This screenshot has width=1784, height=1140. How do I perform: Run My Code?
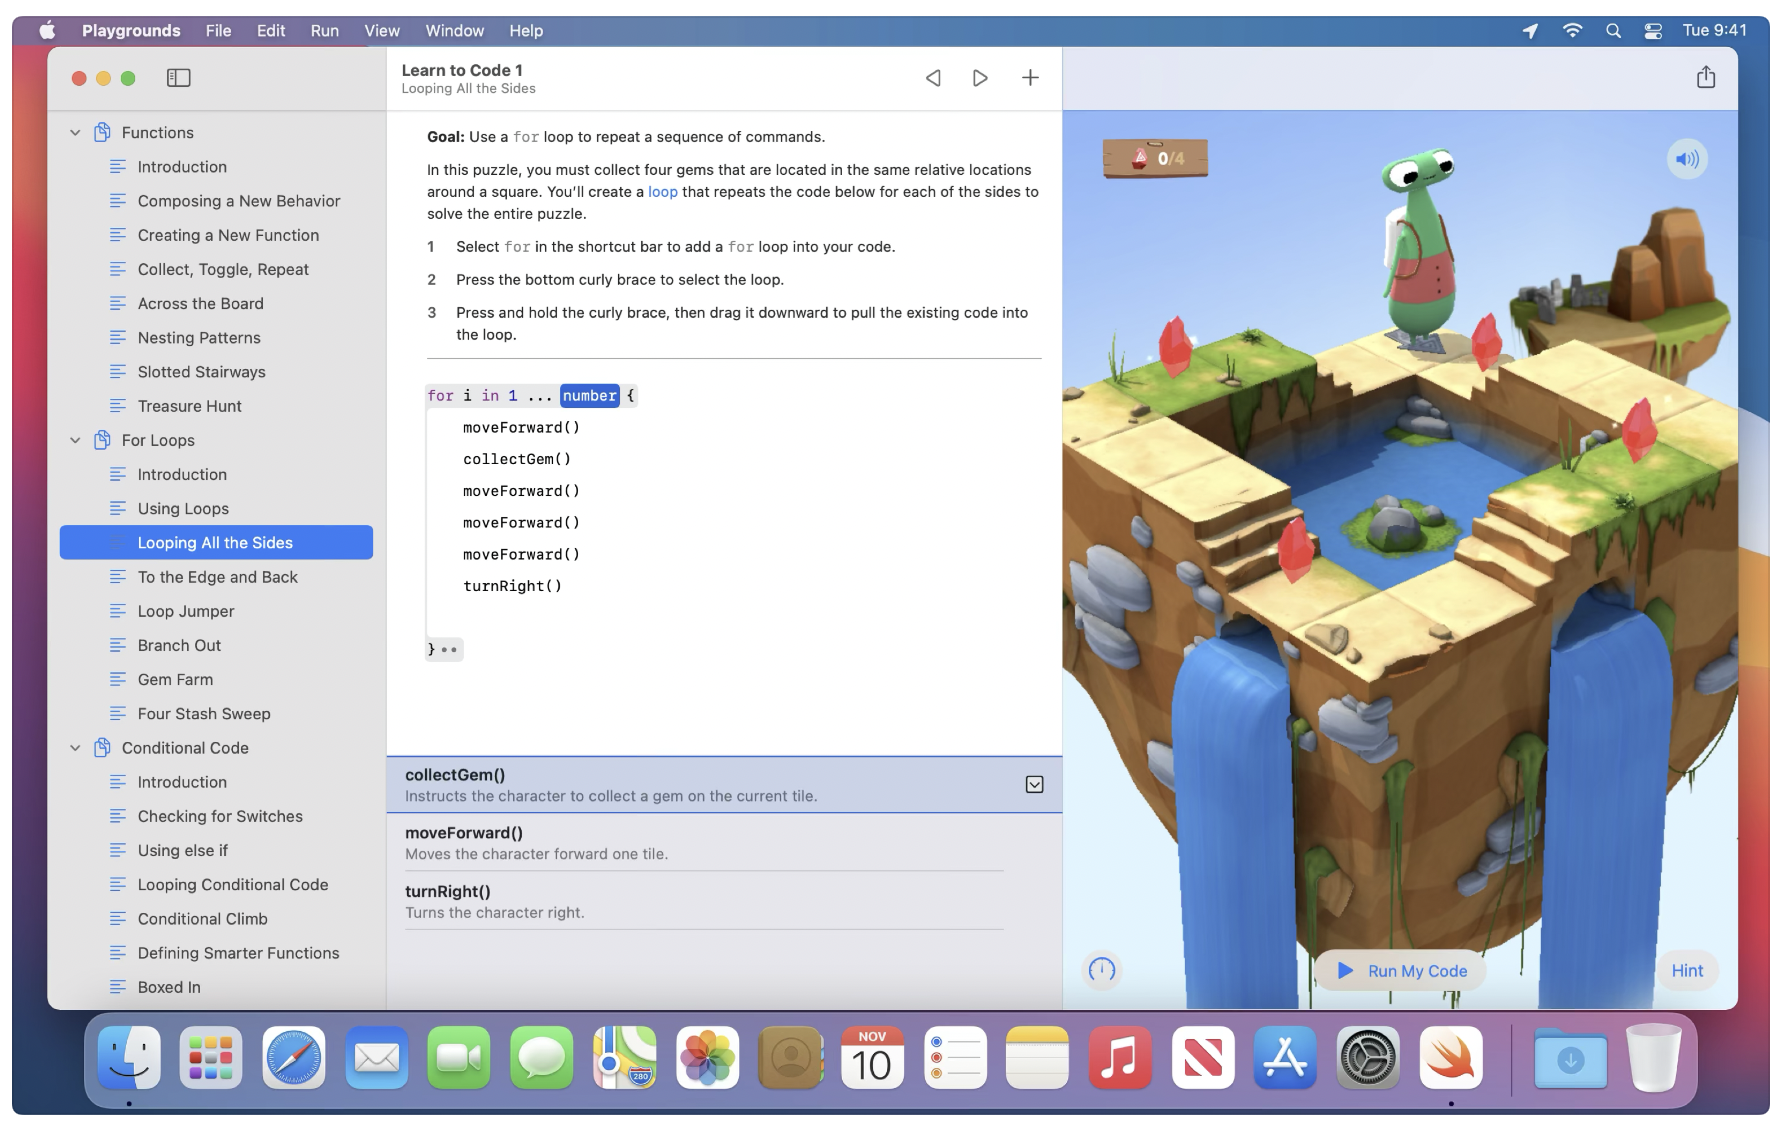click(x=1402, y=971)
